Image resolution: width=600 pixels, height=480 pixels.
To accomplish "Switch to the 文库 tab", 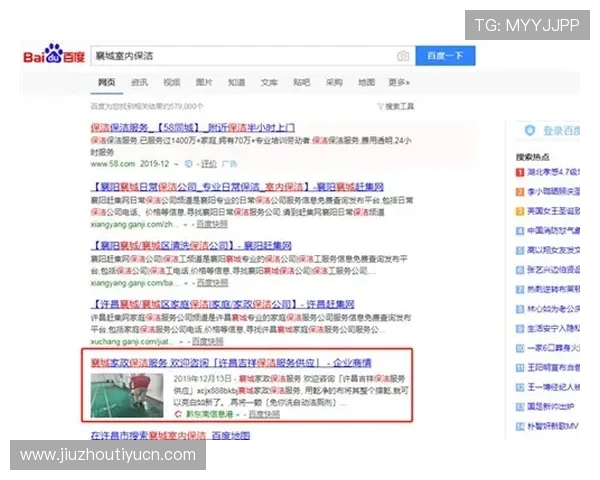I will click(x=269, y=82).
